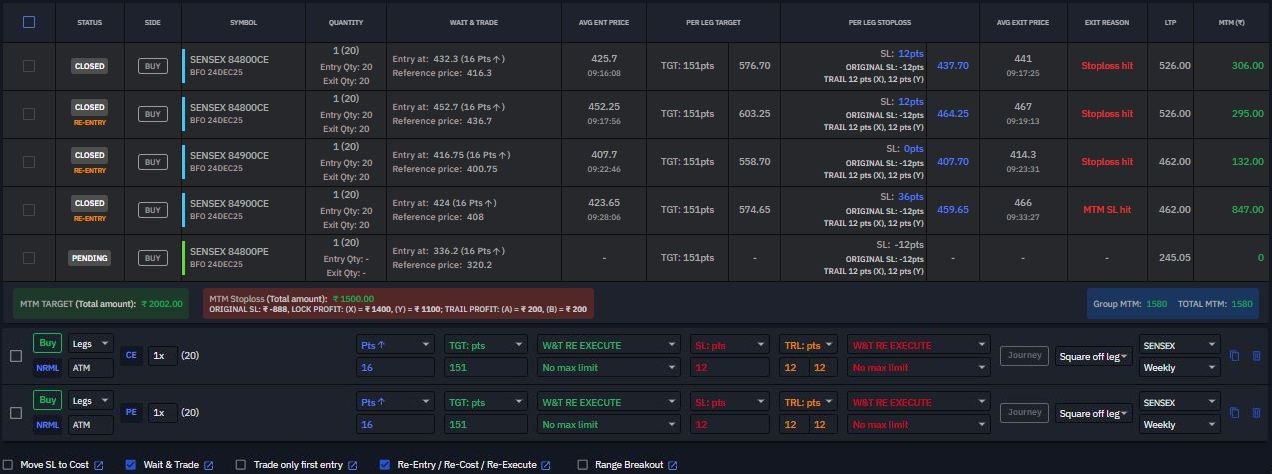
Task: Expand the CE leg TGT: pts dropdown
Action: [486, 345]
